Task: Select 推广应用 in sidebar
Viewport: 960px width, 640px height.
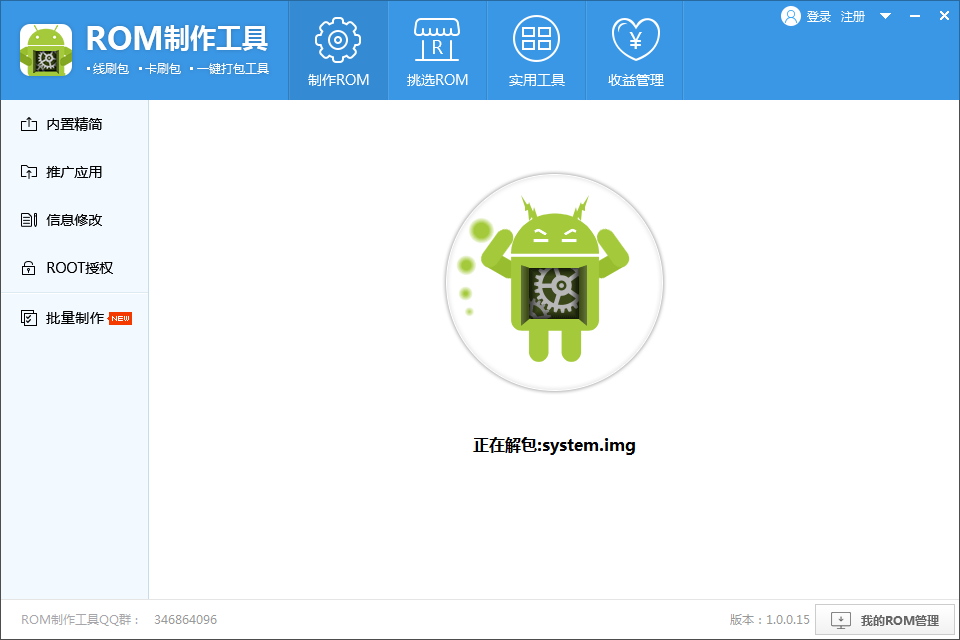Action: 74,172
